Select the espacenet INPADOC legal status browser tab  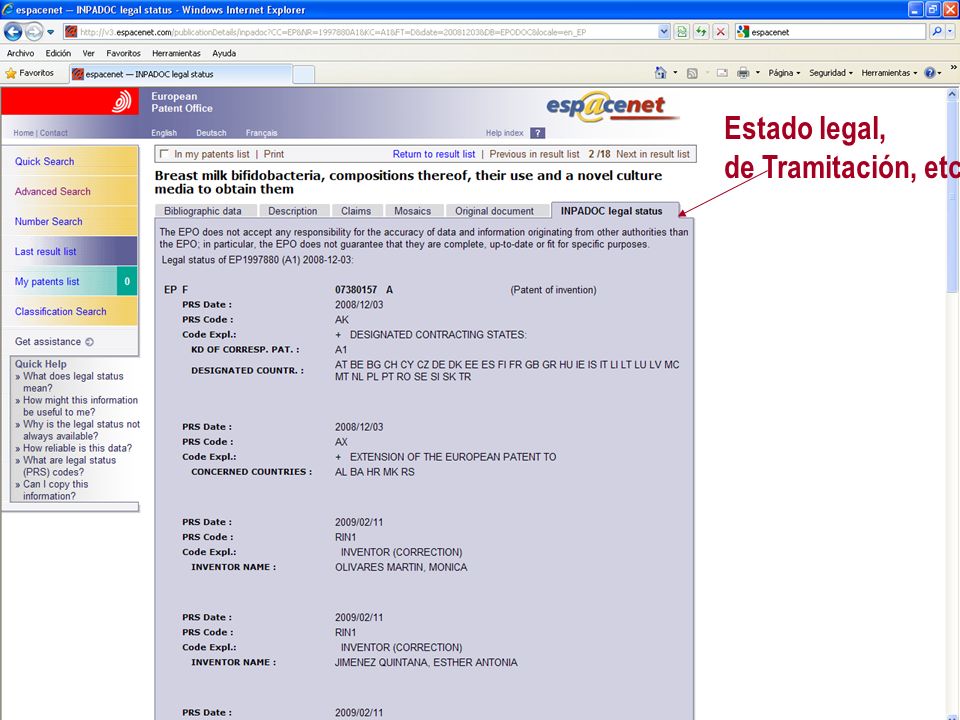coord(181,74)
